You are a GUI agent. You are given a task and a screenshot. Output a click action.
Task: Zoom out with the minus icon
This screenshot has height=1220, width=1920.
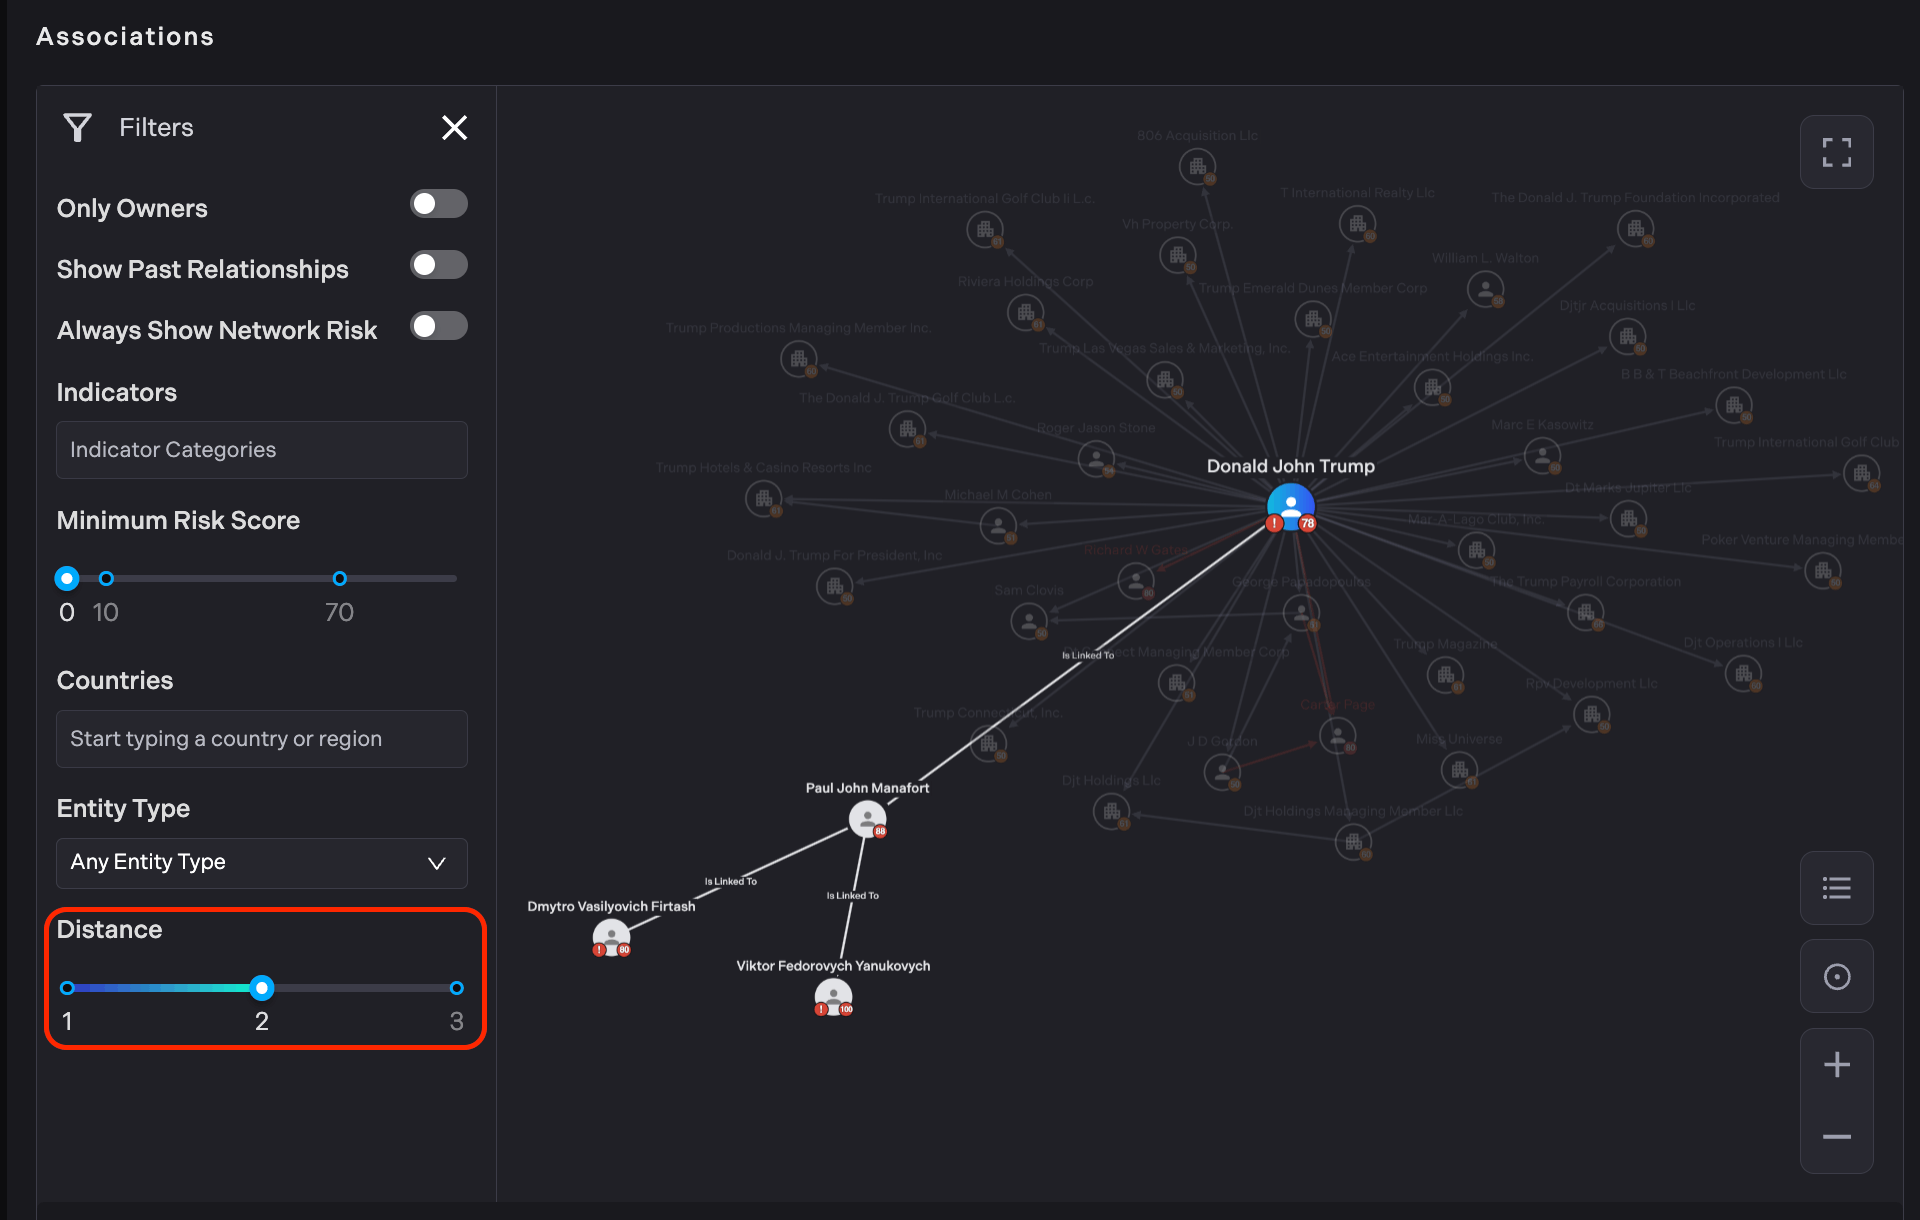(1836, 1137)
